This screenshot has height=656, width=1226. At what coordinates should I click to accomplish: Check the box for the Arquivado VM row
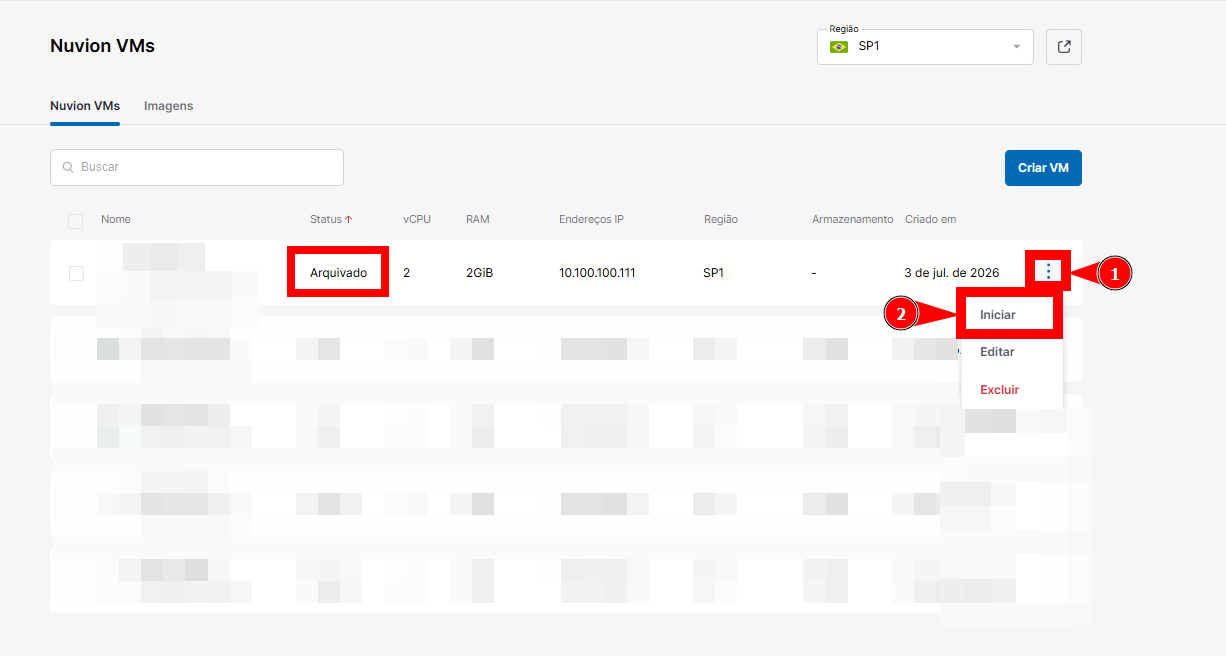76,273
